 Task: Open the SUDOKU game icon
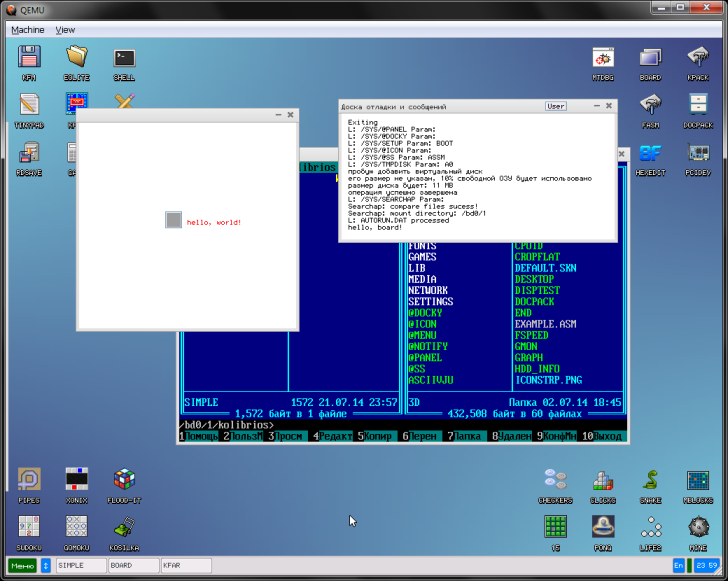click(29, 532)
